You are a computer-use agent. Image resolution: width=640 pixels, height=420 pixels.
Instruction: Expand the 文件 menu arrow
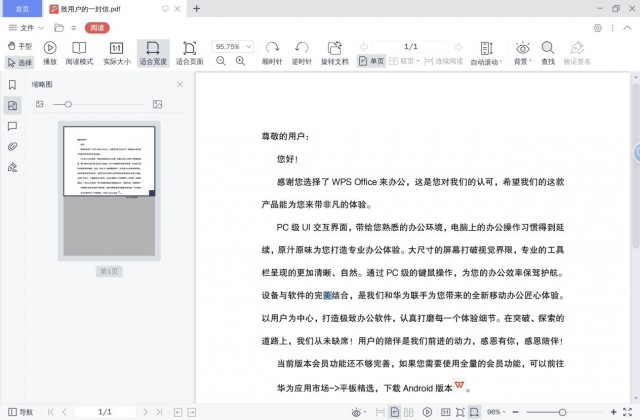(x=41, y=28)
